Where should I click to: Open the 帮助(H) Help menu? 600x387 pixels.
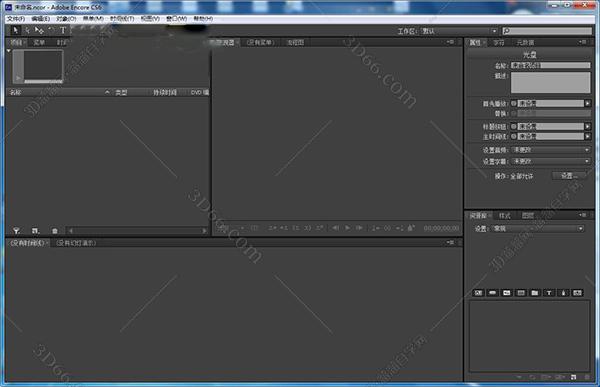[x=203, y=19]
